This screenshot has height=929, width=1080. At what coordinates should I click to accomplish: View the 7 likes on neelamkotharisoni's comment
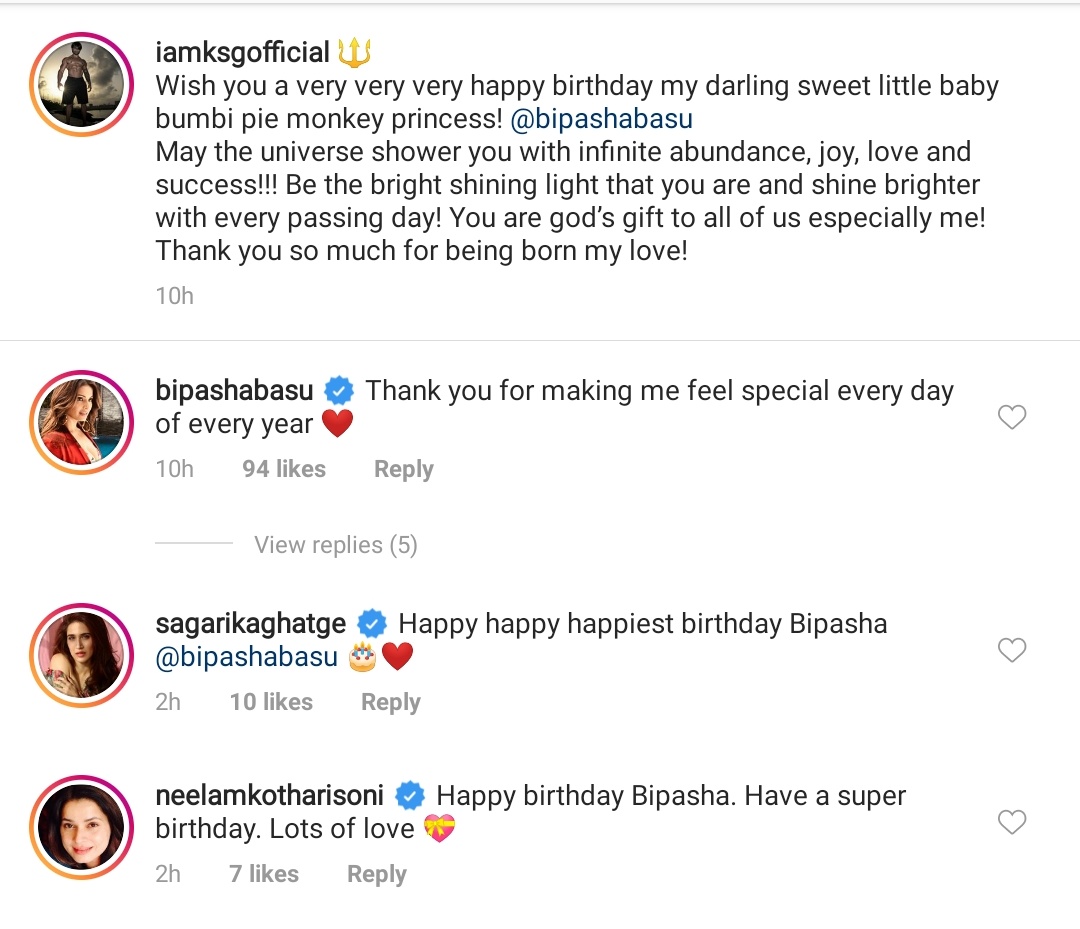click(264, 874)
